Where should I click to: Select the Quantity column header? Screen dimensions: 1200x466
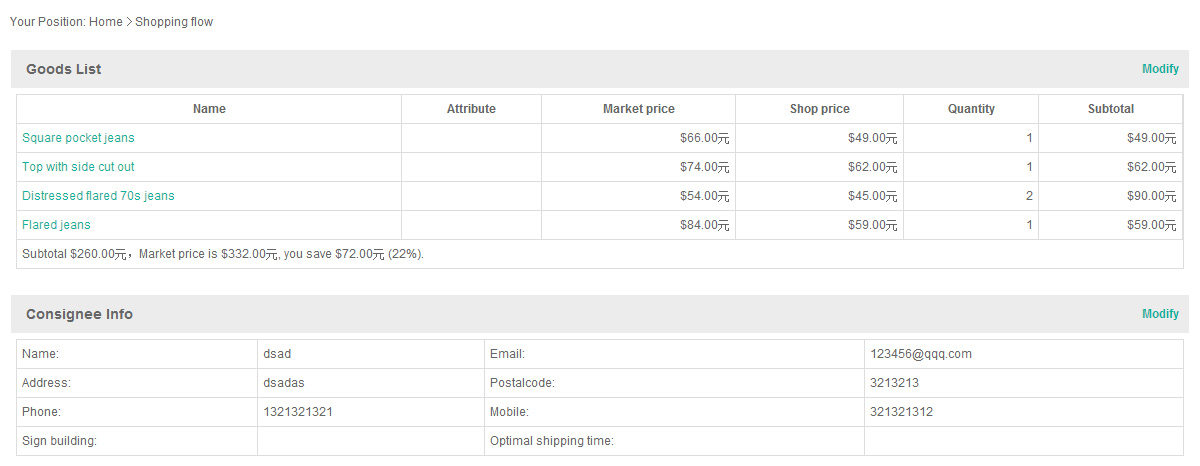[971, 109]
